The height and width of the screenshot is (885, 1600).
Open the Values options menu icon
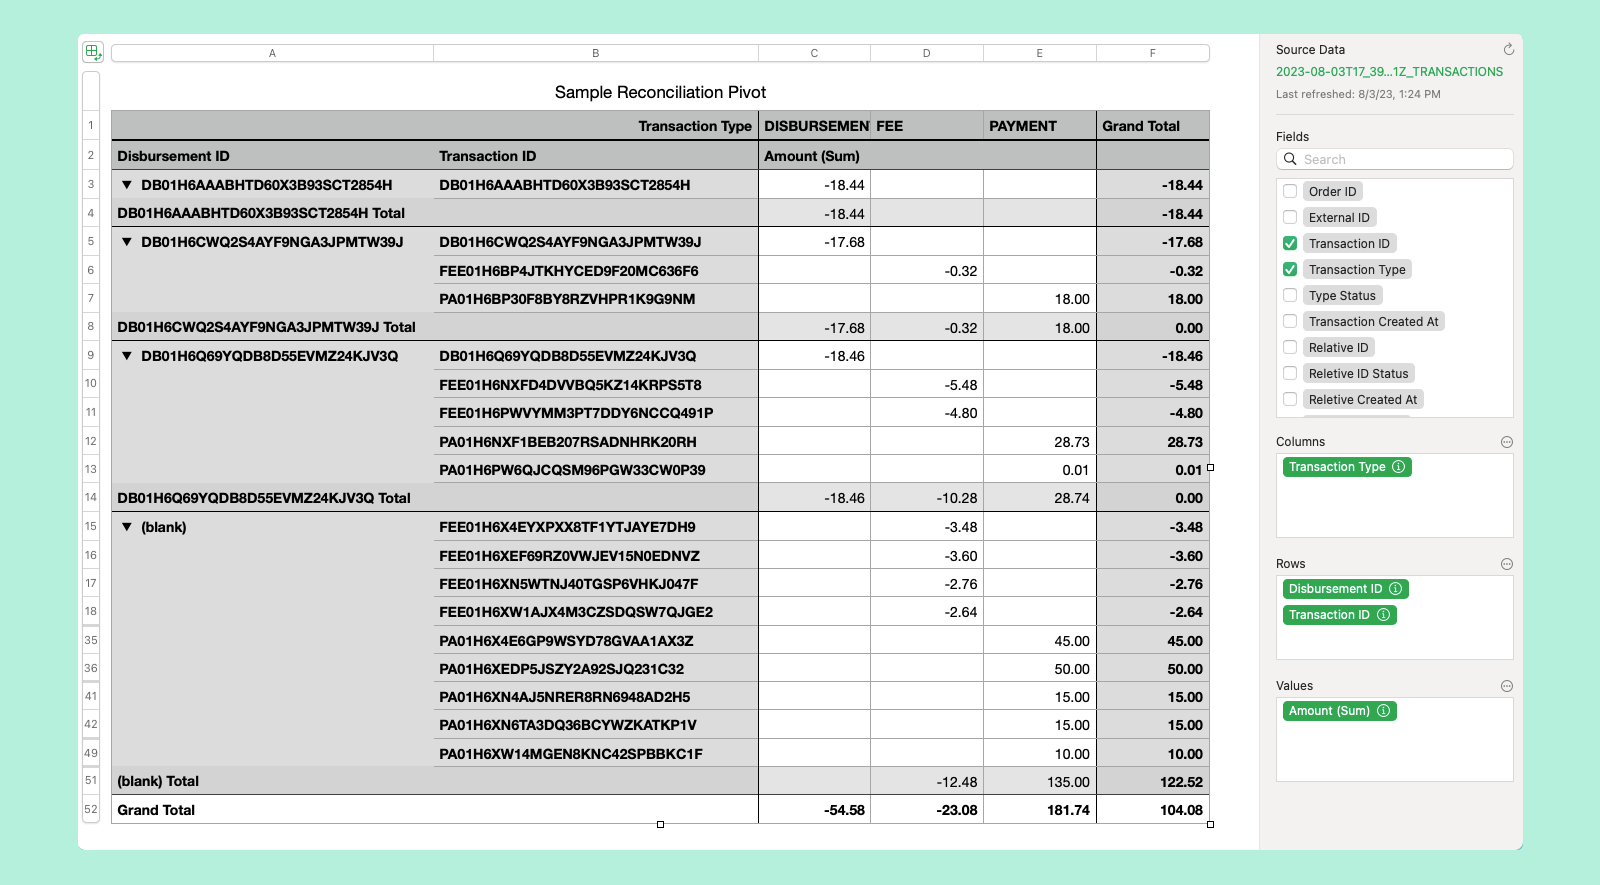pos(1507,686)
